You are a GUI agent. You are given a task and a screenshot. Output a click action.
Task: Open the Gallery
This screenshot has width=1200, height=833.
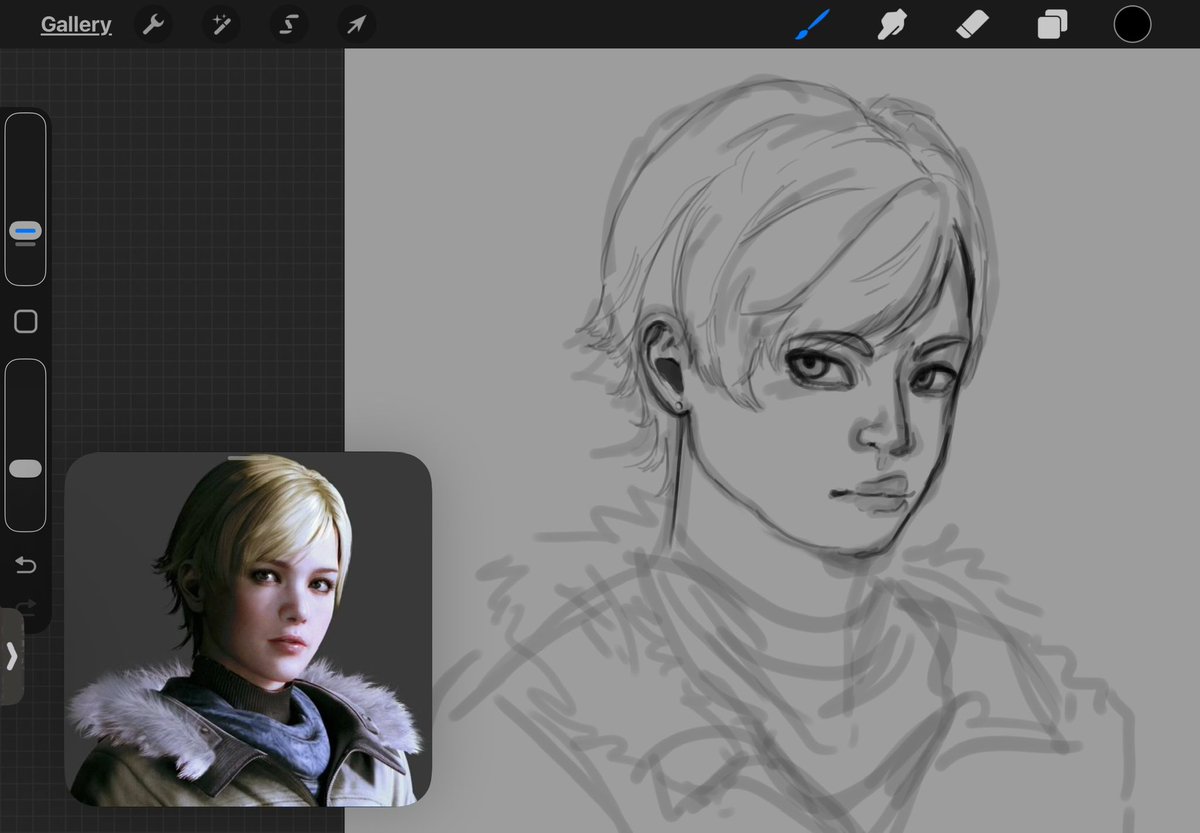coord(76,25)
